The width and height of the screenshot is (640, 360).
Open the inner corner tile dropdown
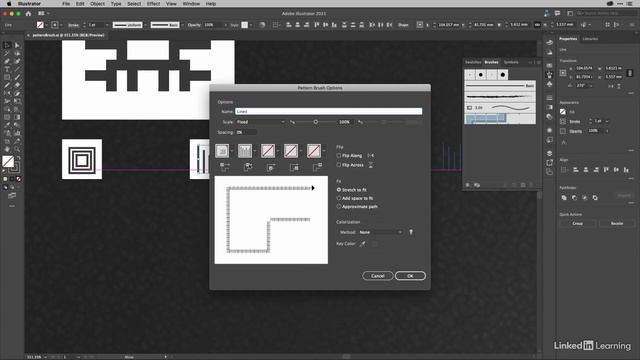278,151
